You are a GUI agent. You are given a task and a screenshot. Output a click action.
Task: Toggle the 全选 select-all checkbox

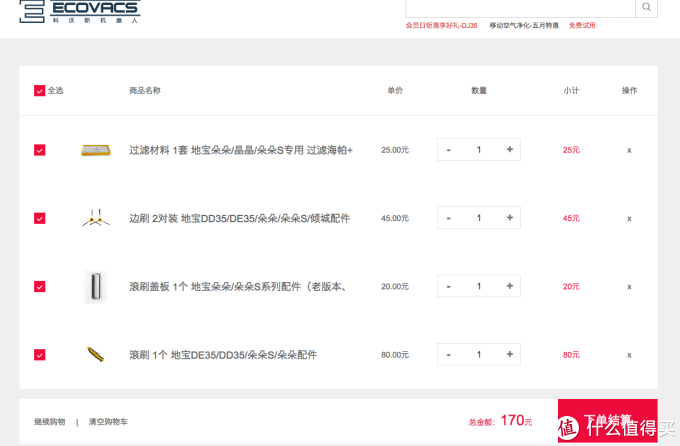pyautogui.click(x=39, y=91)
